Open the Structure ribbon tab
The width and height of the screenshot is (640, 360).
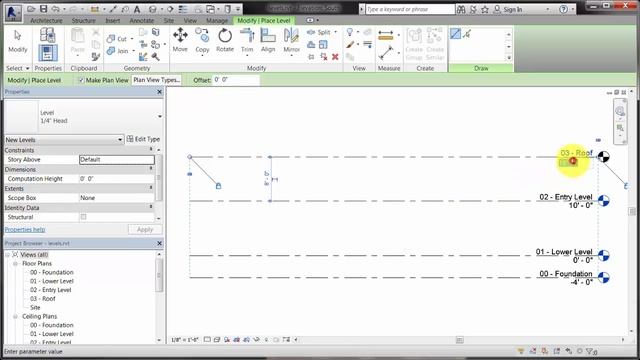84,20
